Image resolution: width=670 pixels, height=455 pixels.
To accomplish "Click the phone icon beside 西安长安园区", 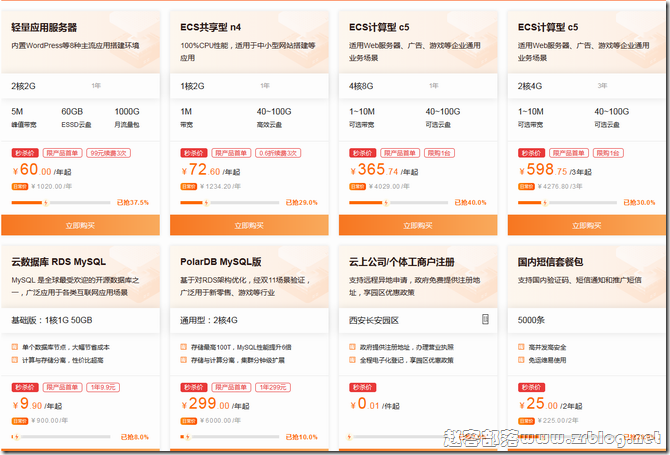I will pos(485,319).
